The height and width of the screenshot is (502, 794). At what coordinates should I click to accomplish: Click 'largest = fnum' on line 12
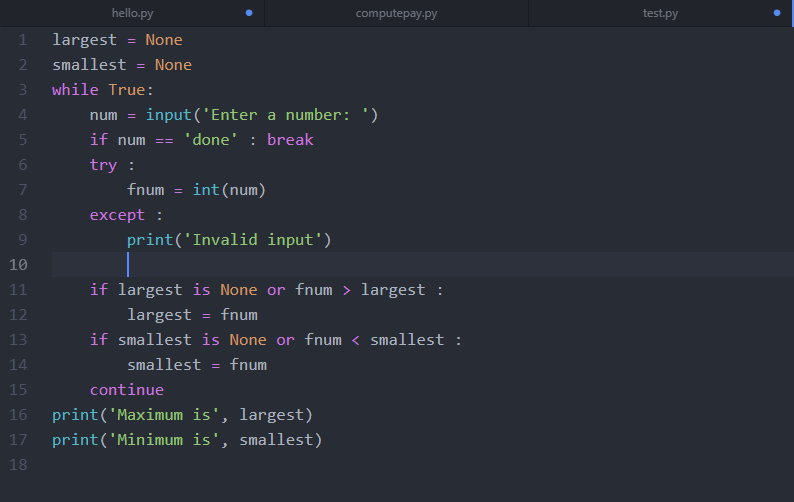point(192,315)
